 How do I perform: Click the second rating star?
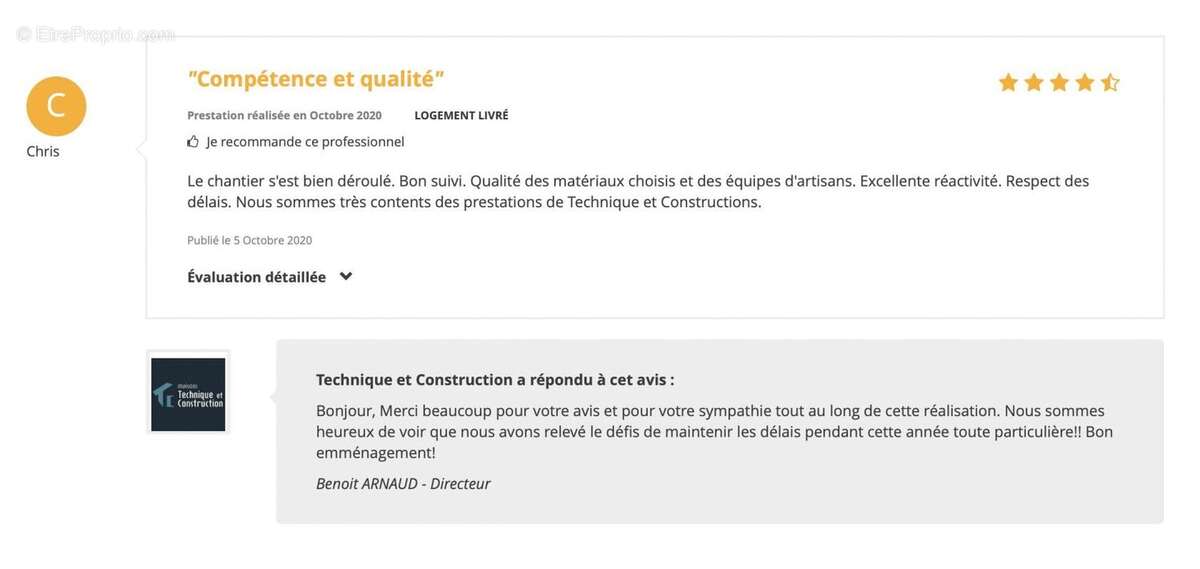(x=1034, y=83)
